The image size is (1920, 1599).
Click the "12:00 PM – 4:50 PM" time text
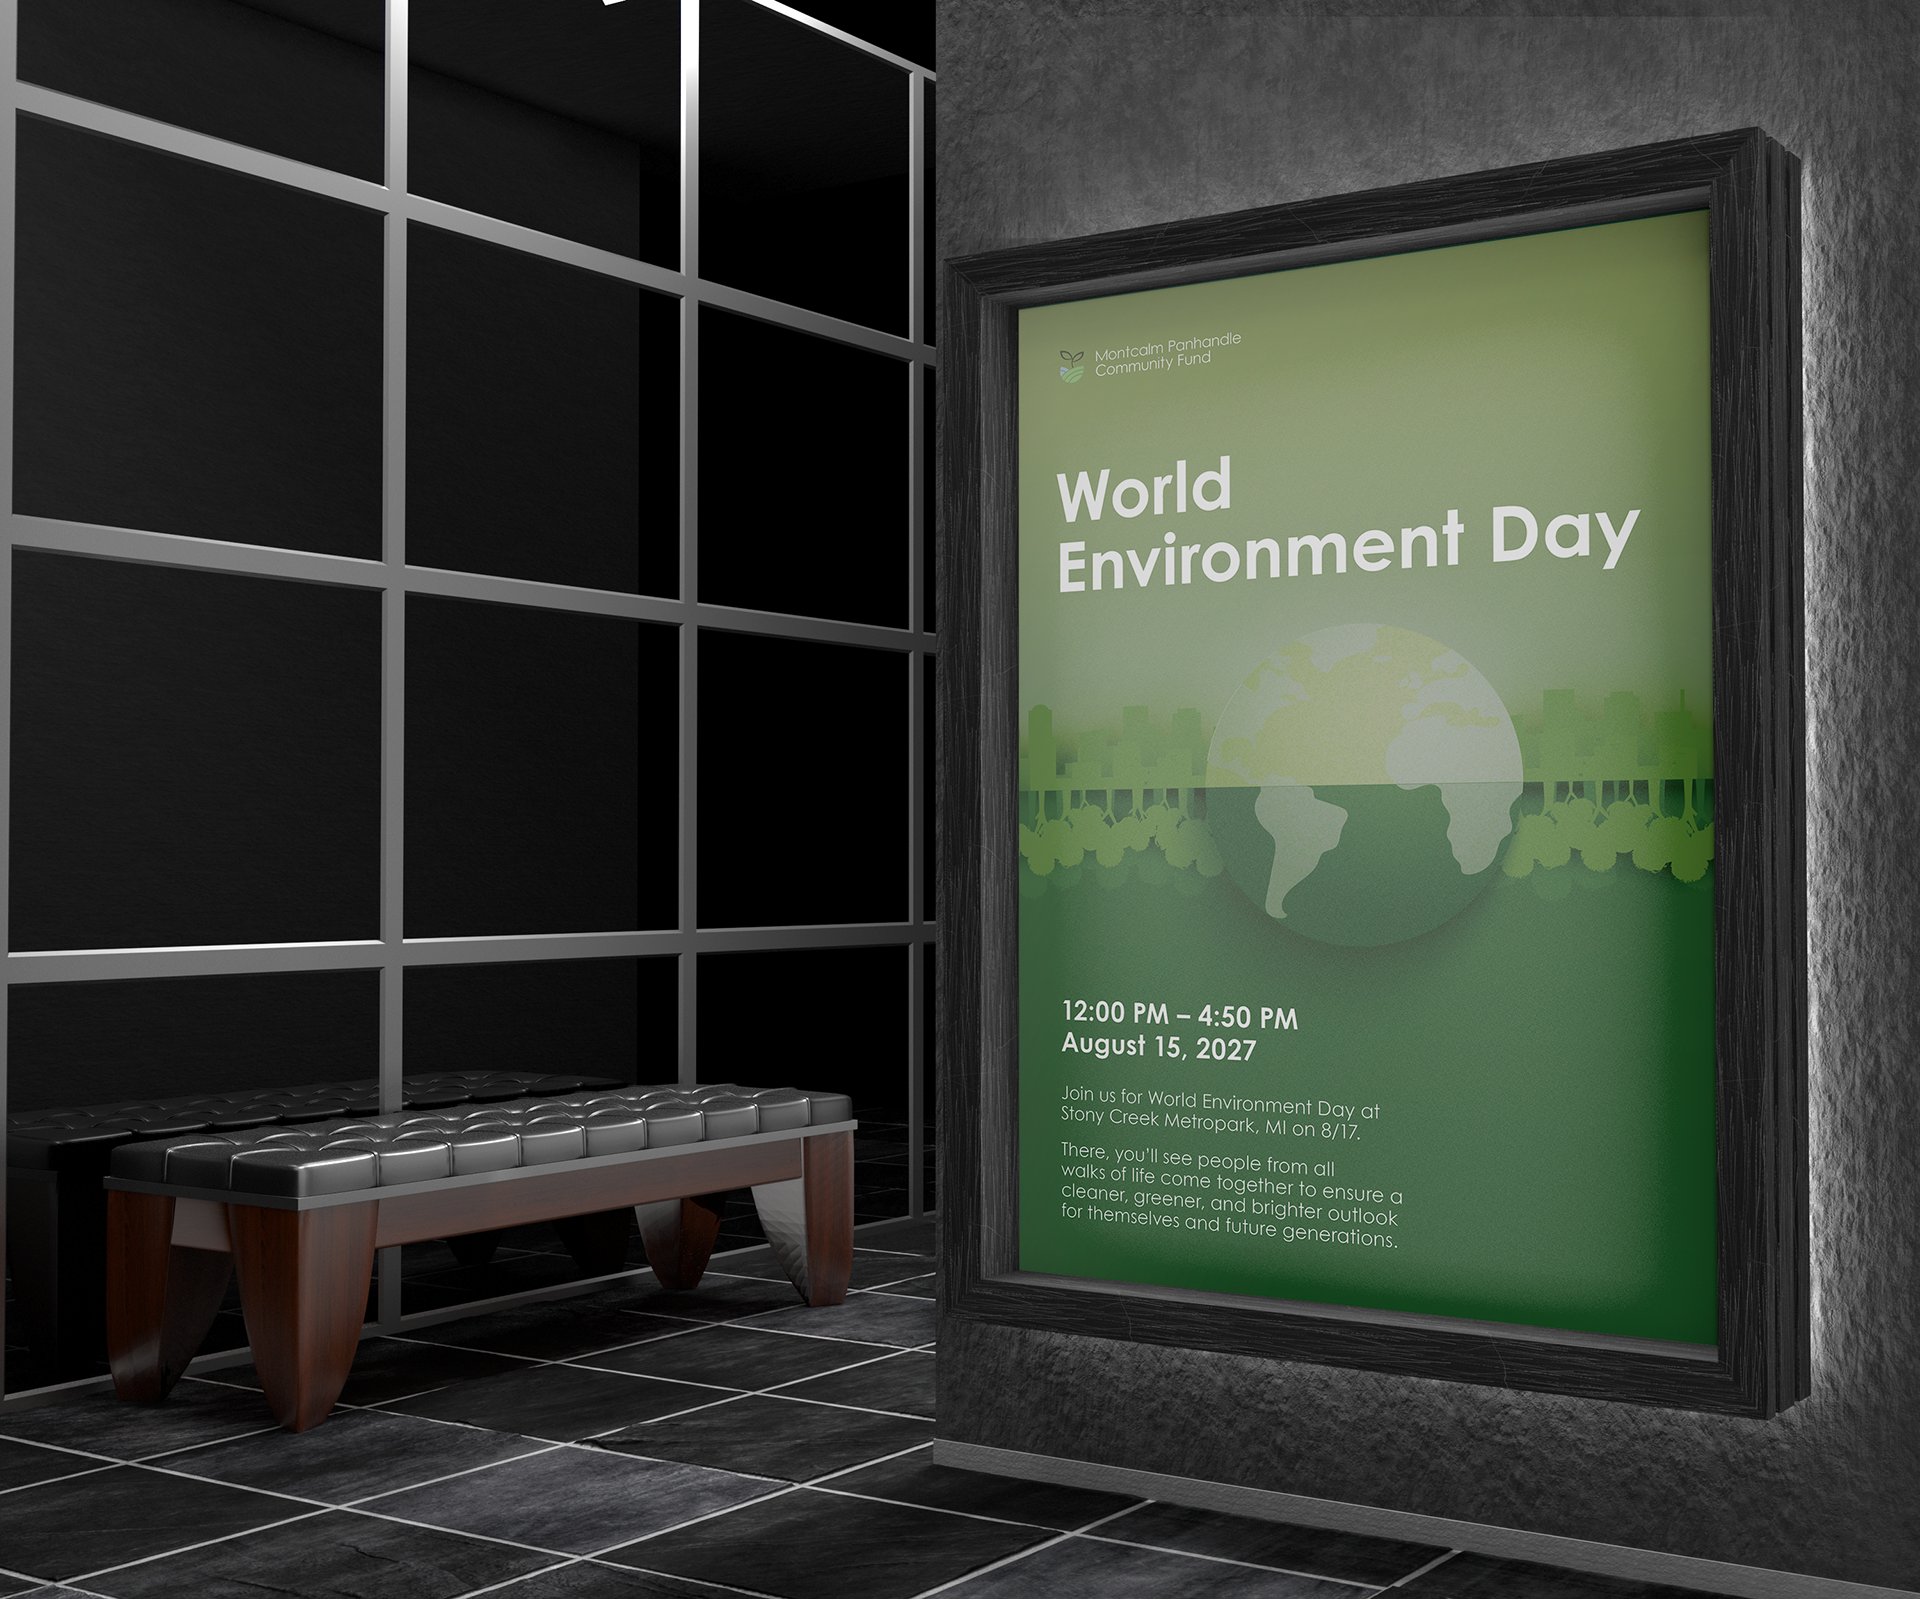click(1179, 1015)
